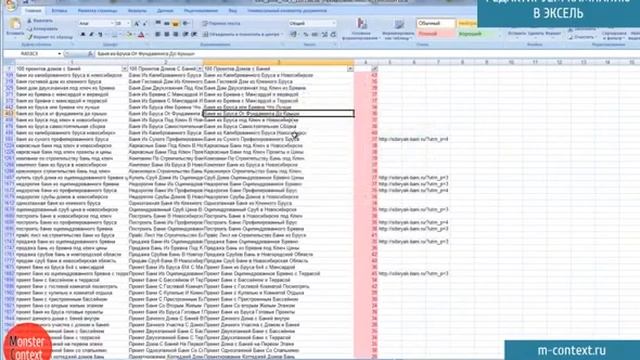Click the Increase Font Size icon
Screen dimensions: 640x360
(x=137, y=24)
